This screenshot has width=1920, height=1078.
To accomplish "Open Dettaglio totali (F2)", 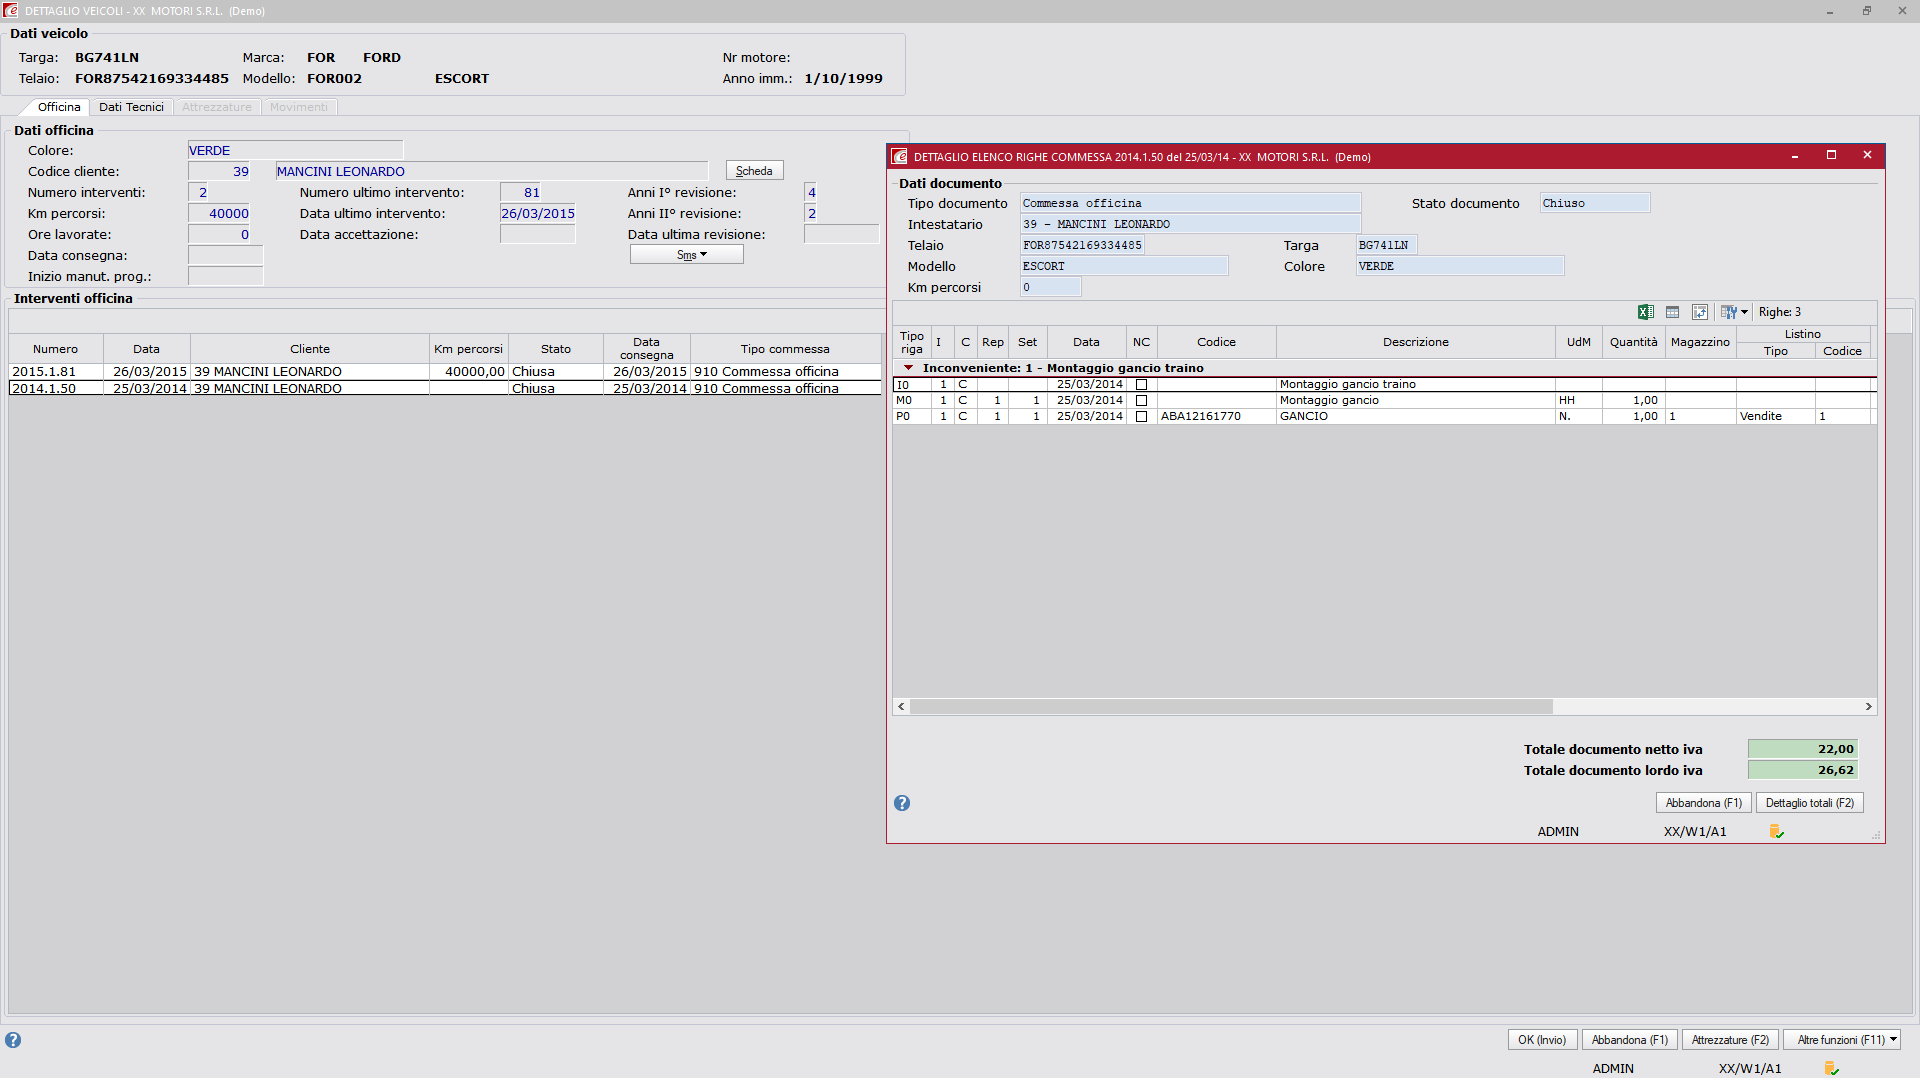I will tap(1810, 803).
